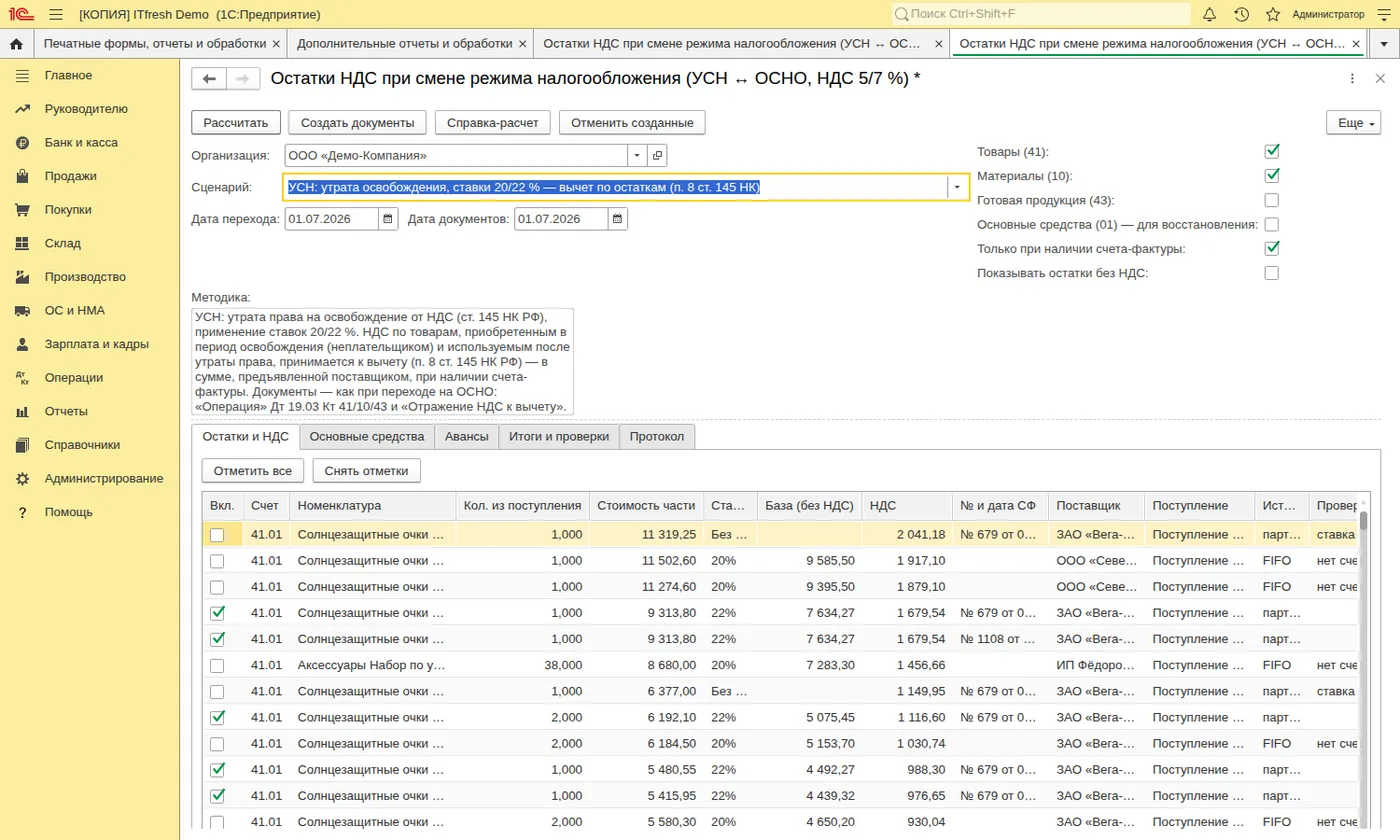1400x840 pixels.
Task: Expand the Сценарий dropdown list
Action: 958,187
